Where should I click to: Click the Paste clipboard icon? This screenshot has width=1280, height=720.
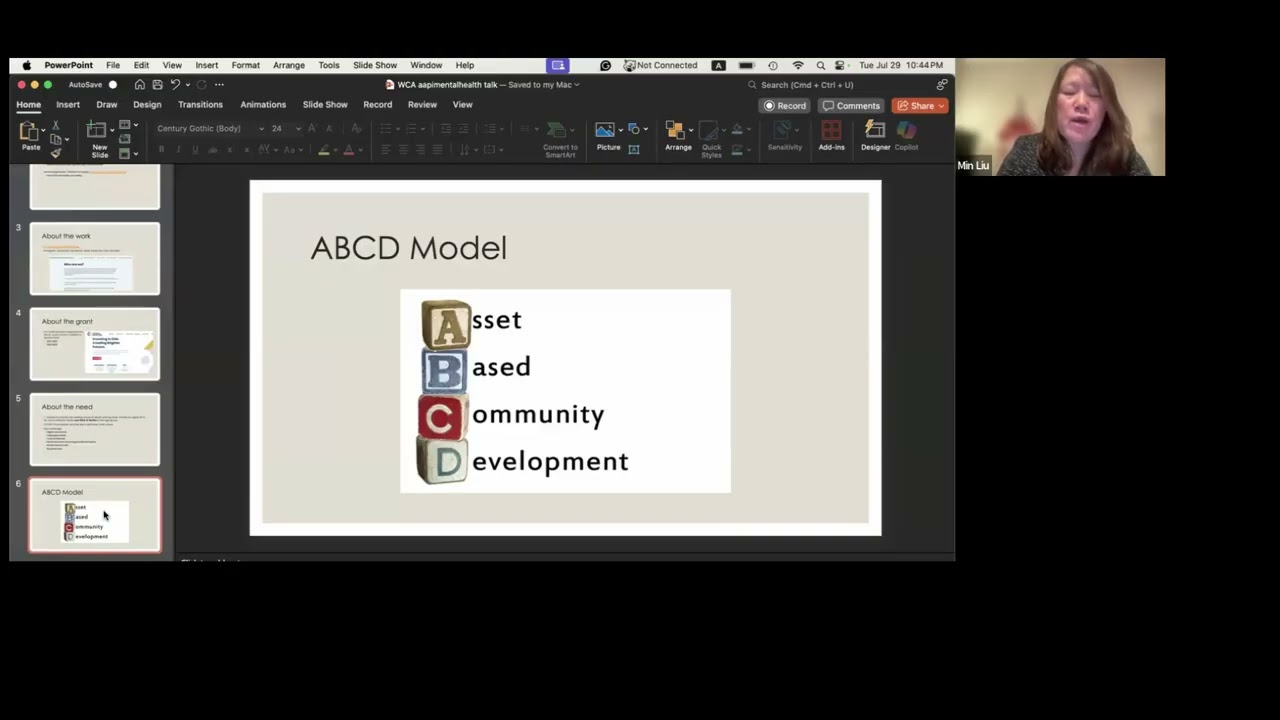pyautogui.click(x=29, y=131)
